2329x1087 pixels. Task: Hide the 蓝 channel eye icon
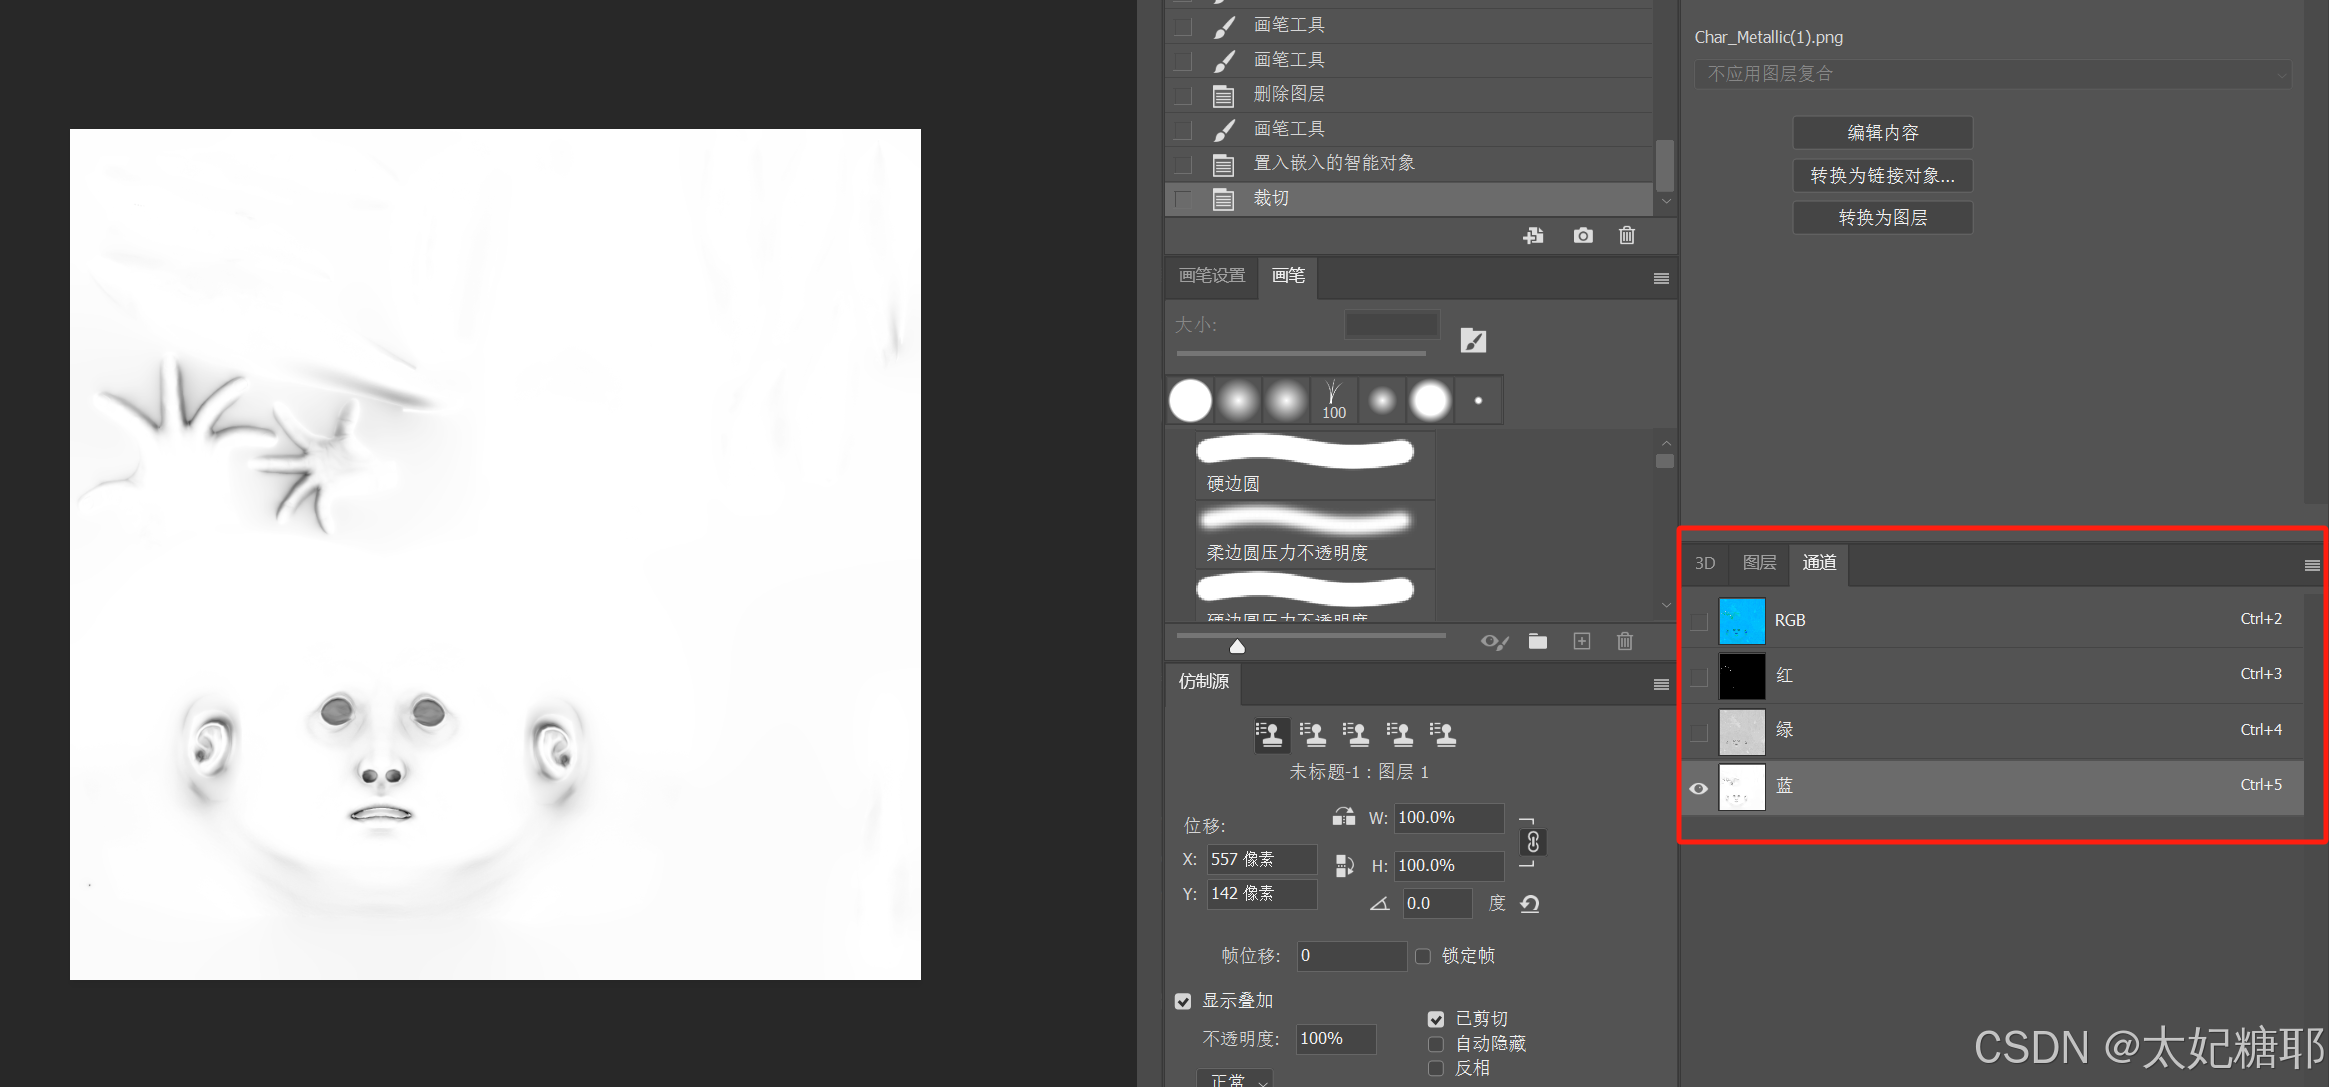[x=1698, y=788]
